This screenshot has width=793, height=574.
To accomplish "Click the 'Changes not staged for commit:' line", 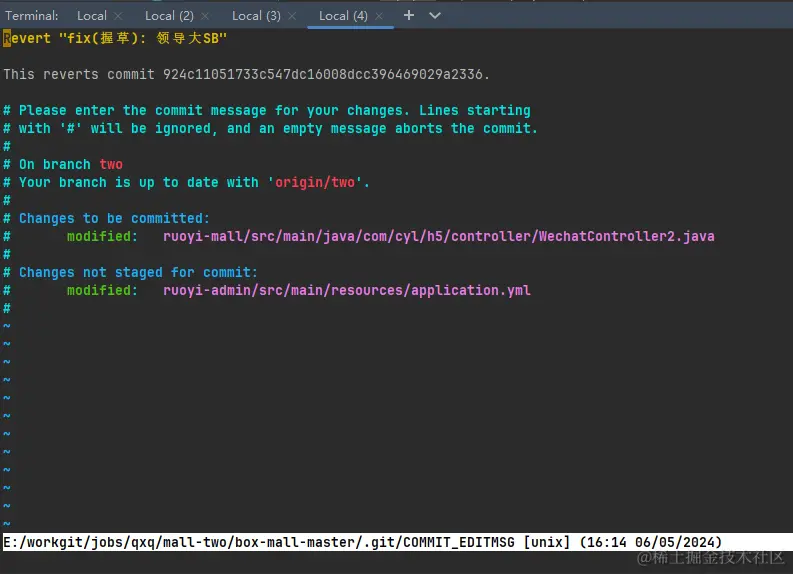I will point(130,273).
